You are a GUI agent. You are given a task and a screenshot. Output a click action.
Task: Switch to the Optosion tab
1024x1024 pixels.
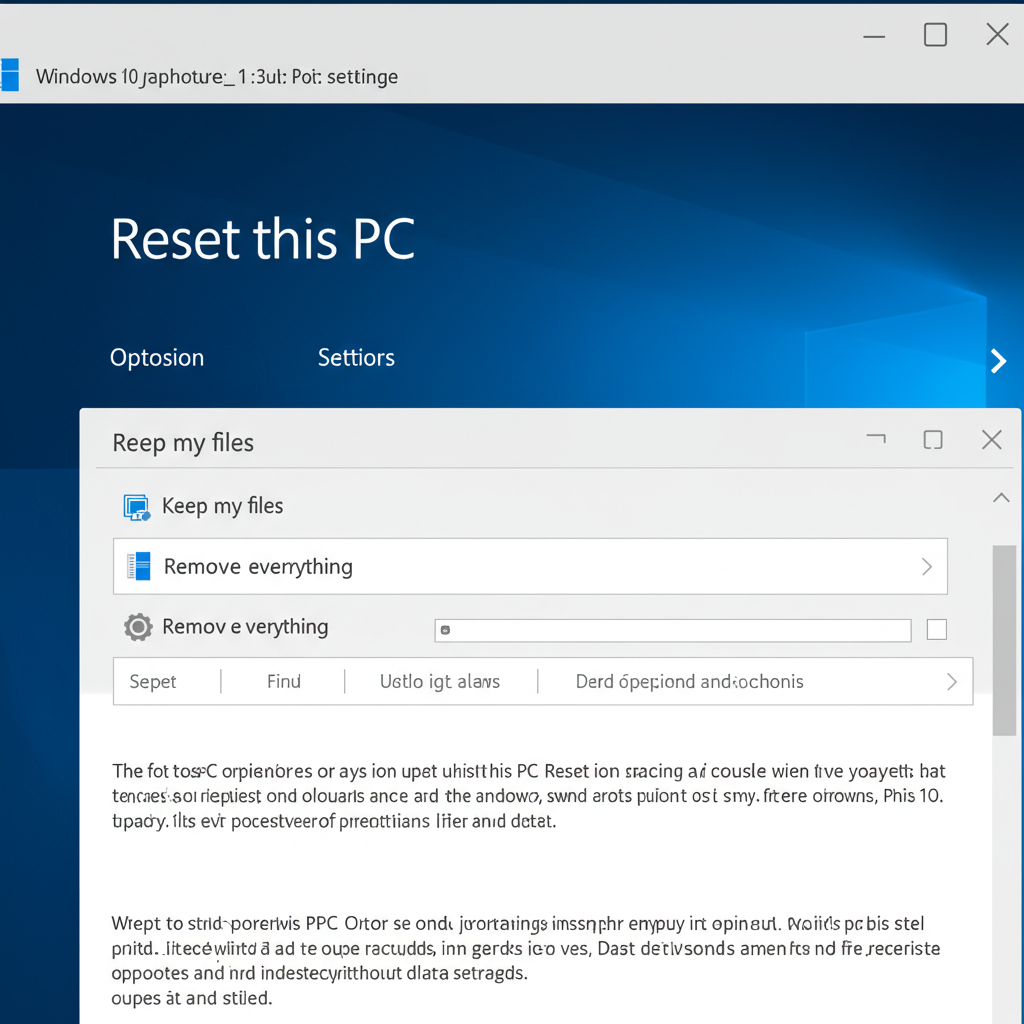pyautogui.click(x=157, y=358)
